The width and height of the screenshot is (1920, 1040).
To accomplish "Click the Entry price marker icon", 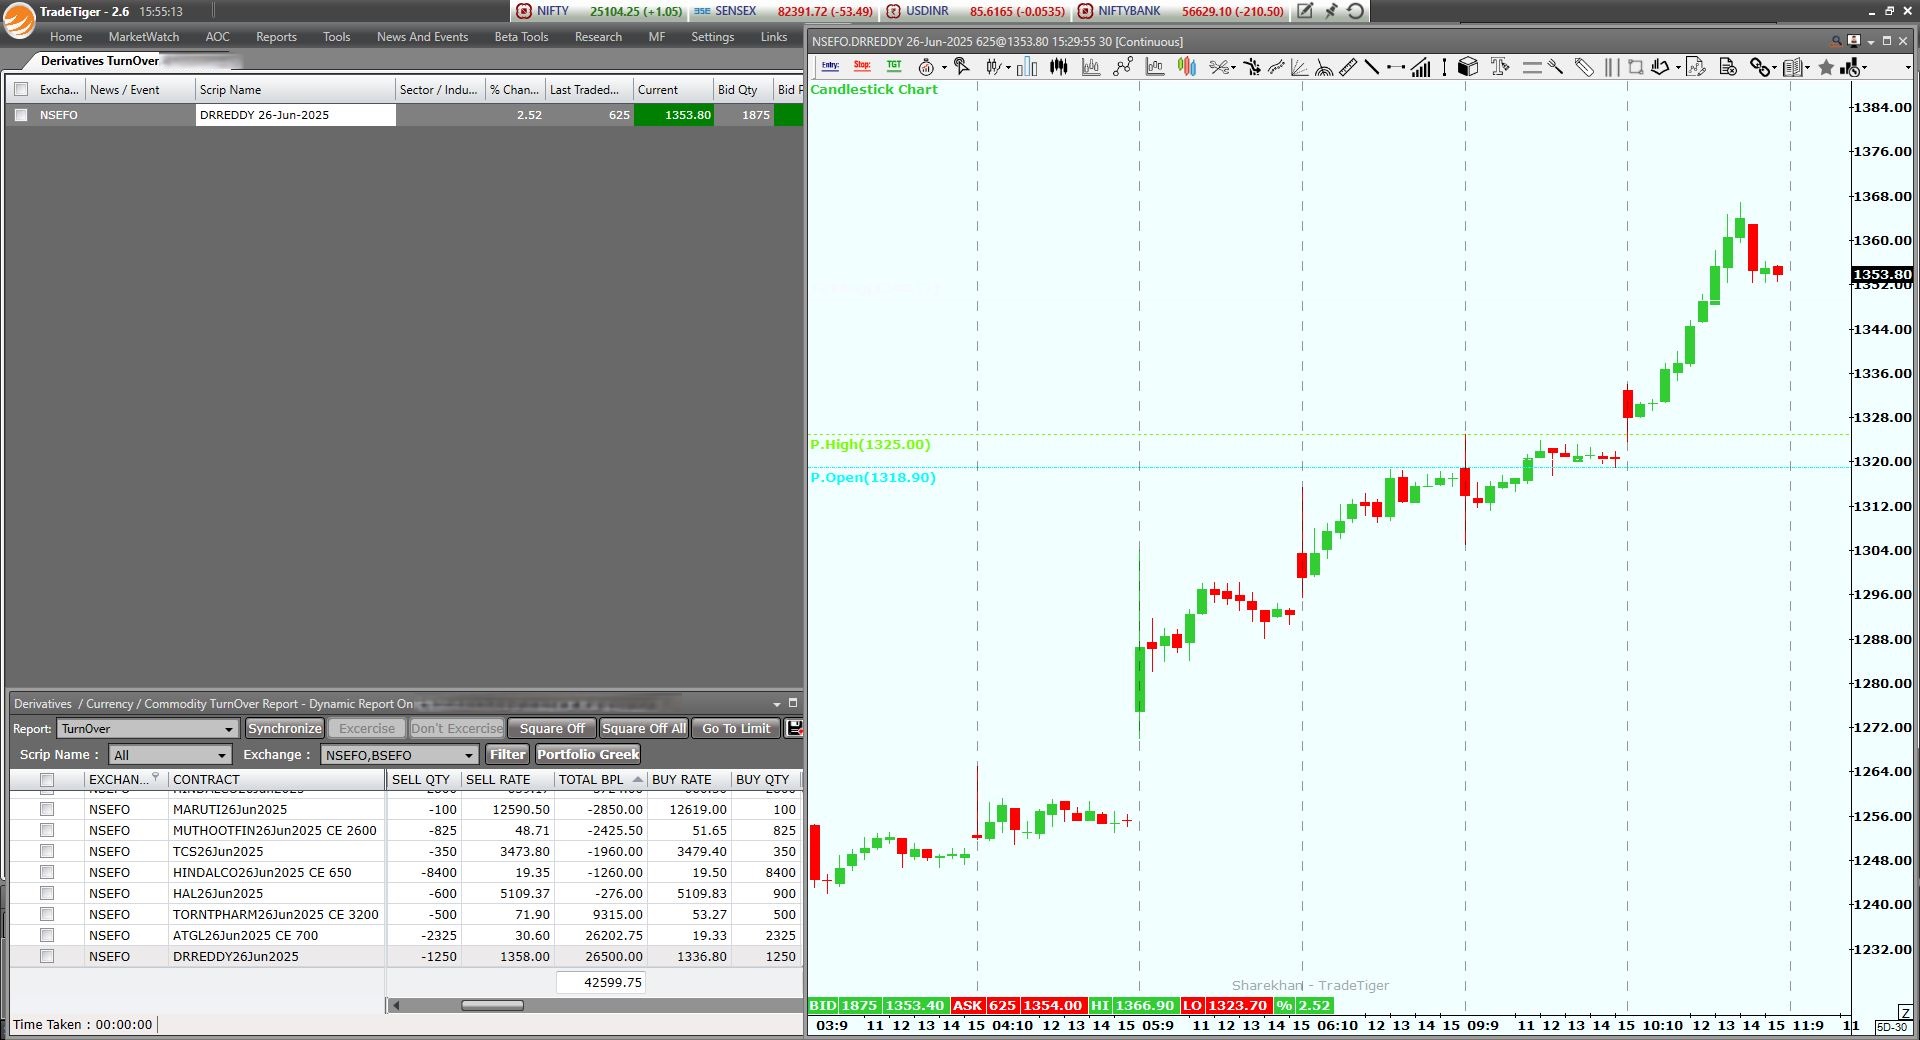I will coord(830,67).
